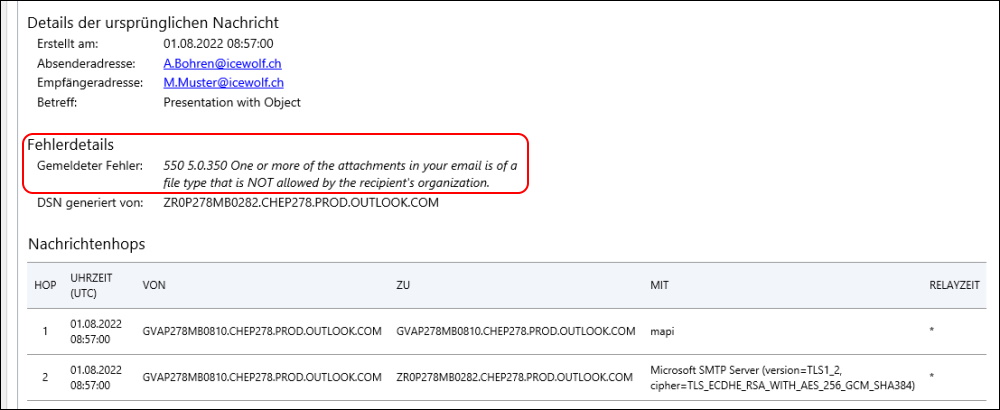1000x410 pixels.
Task: Click the mapi entry in hop 1
Action: [661, 332]
